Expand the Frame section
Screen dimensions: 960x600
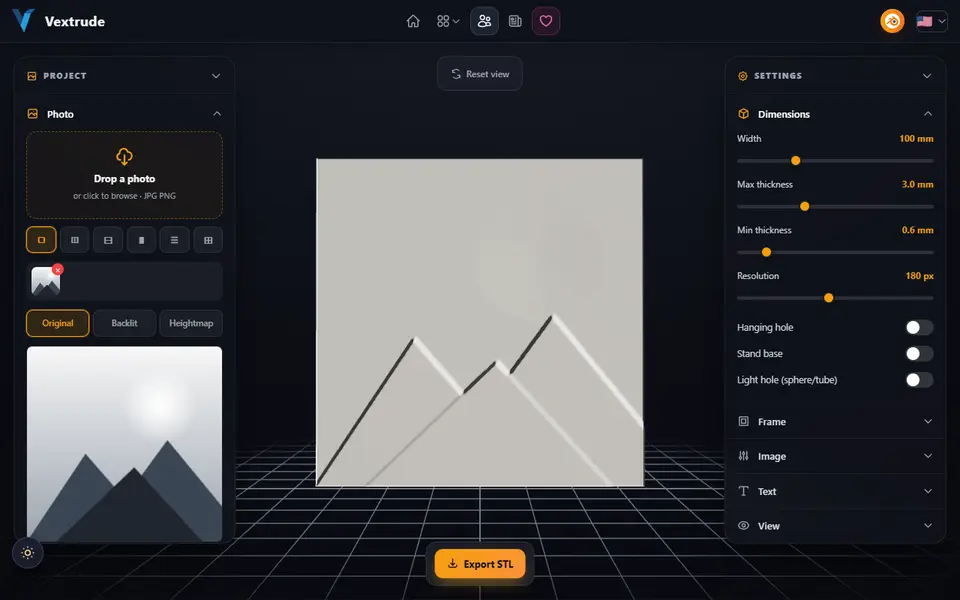point(835,422)
